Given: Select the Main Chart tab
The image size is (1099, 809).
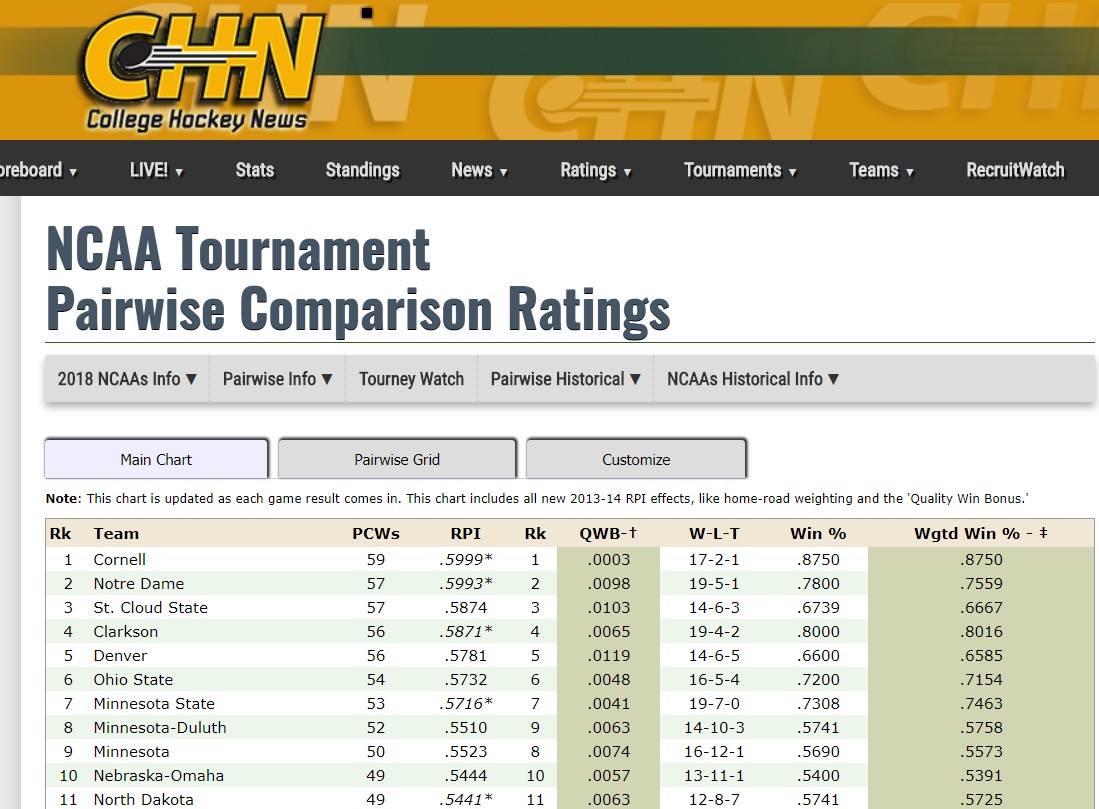Looking at the screenshot, I should [x=156, y=459].
